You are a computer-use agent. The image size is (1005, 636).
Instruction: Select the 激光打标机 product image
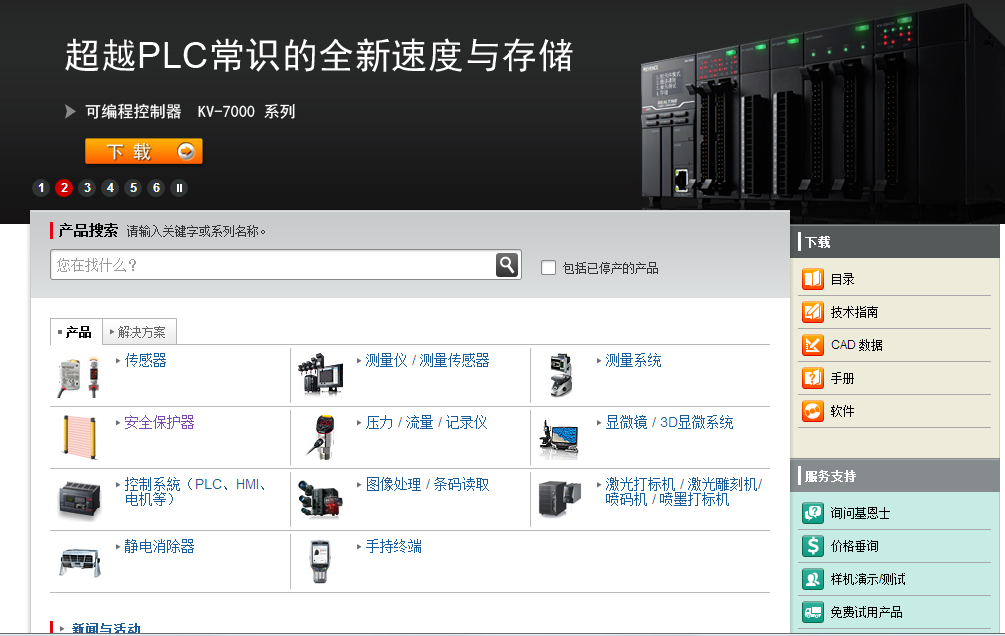[x=559, y=498]
